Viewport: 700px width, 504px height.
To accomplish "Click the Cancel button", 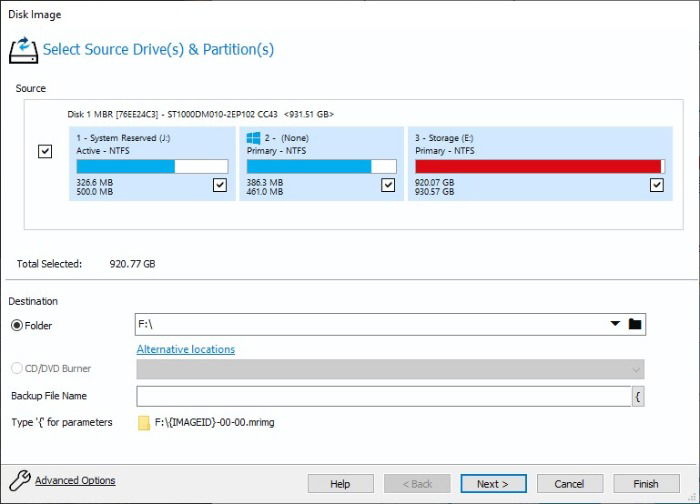I will pos(570,484).
